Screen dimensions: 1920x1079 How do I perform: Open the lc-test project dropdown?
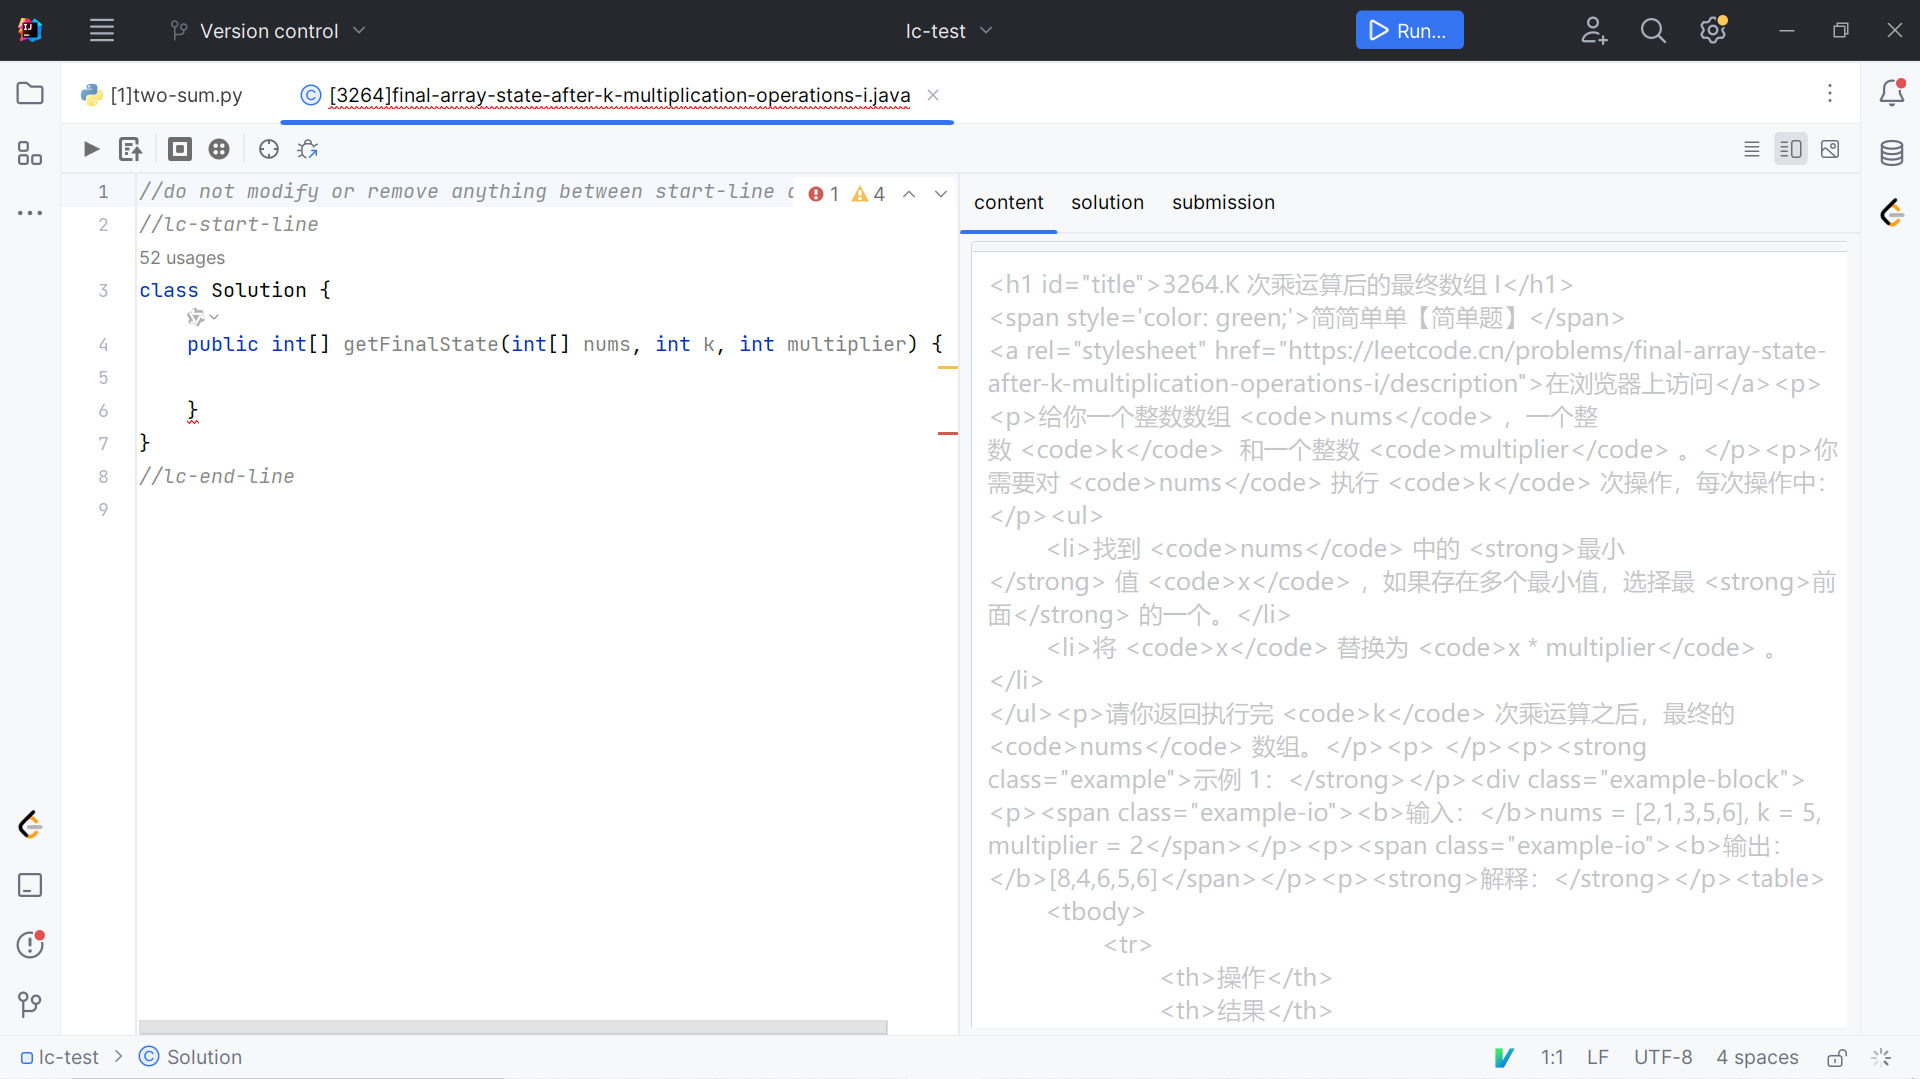(x=949, y=31)
